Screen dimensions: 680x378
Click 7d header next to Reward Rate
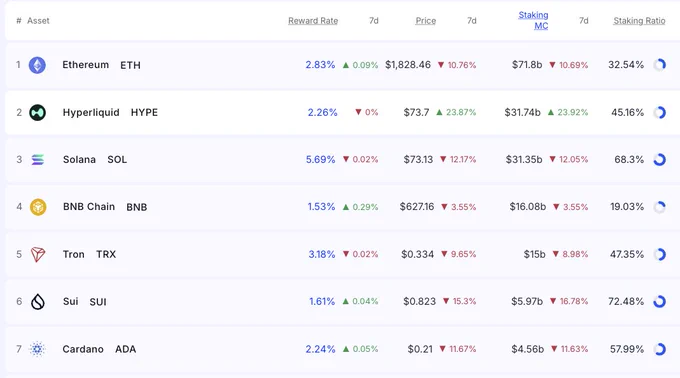point(374,20)
